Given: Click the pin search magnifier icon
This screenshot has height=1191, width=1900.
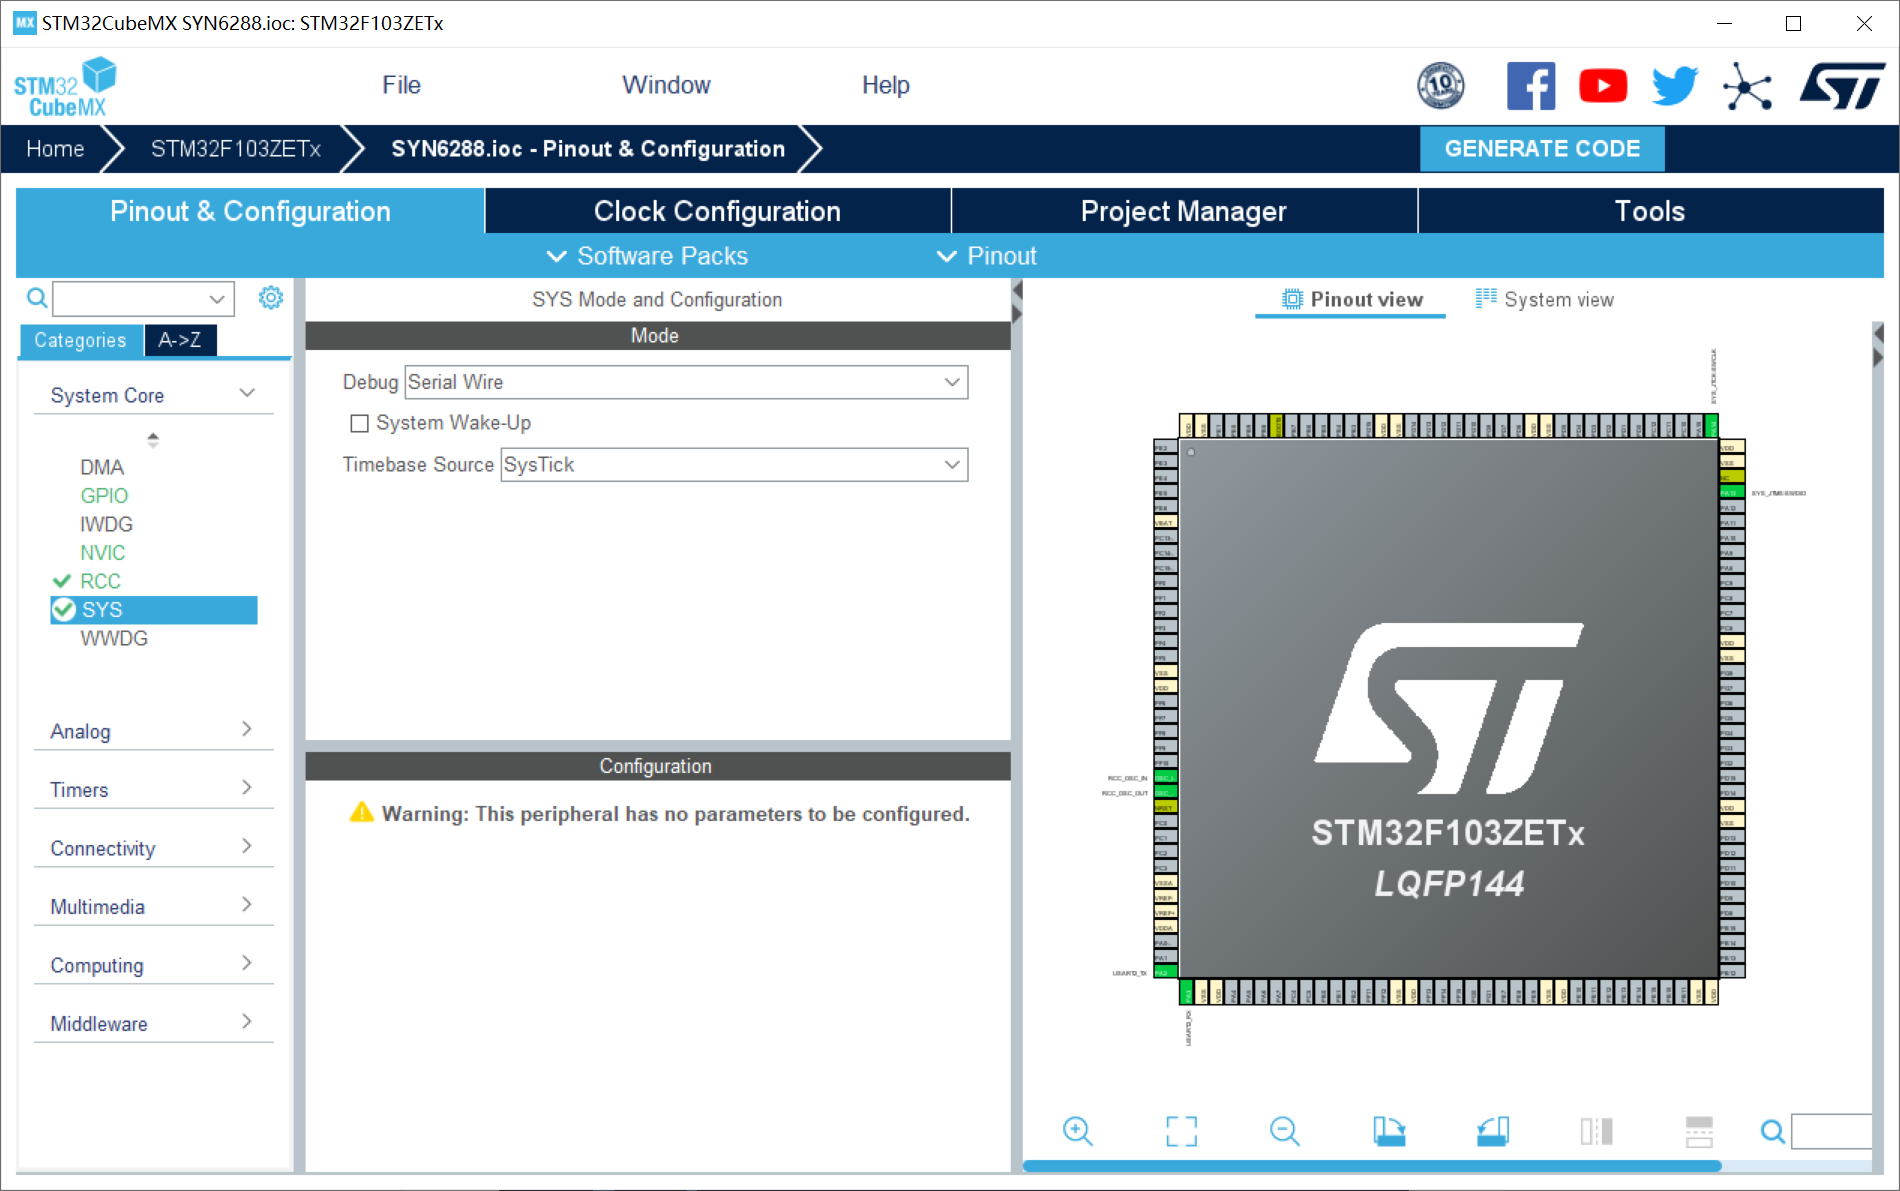Looking at the screenshot, I should [x=1773, y=1131].
